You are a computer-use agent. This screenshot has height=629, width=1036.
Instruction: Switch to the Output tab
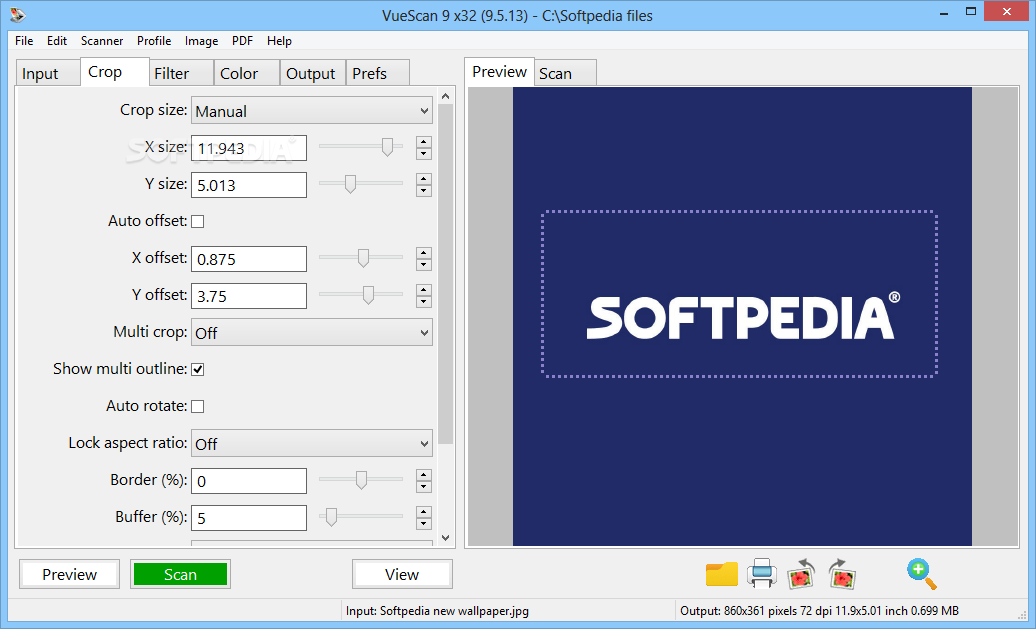pyautogui.click(x=313, y=73)
